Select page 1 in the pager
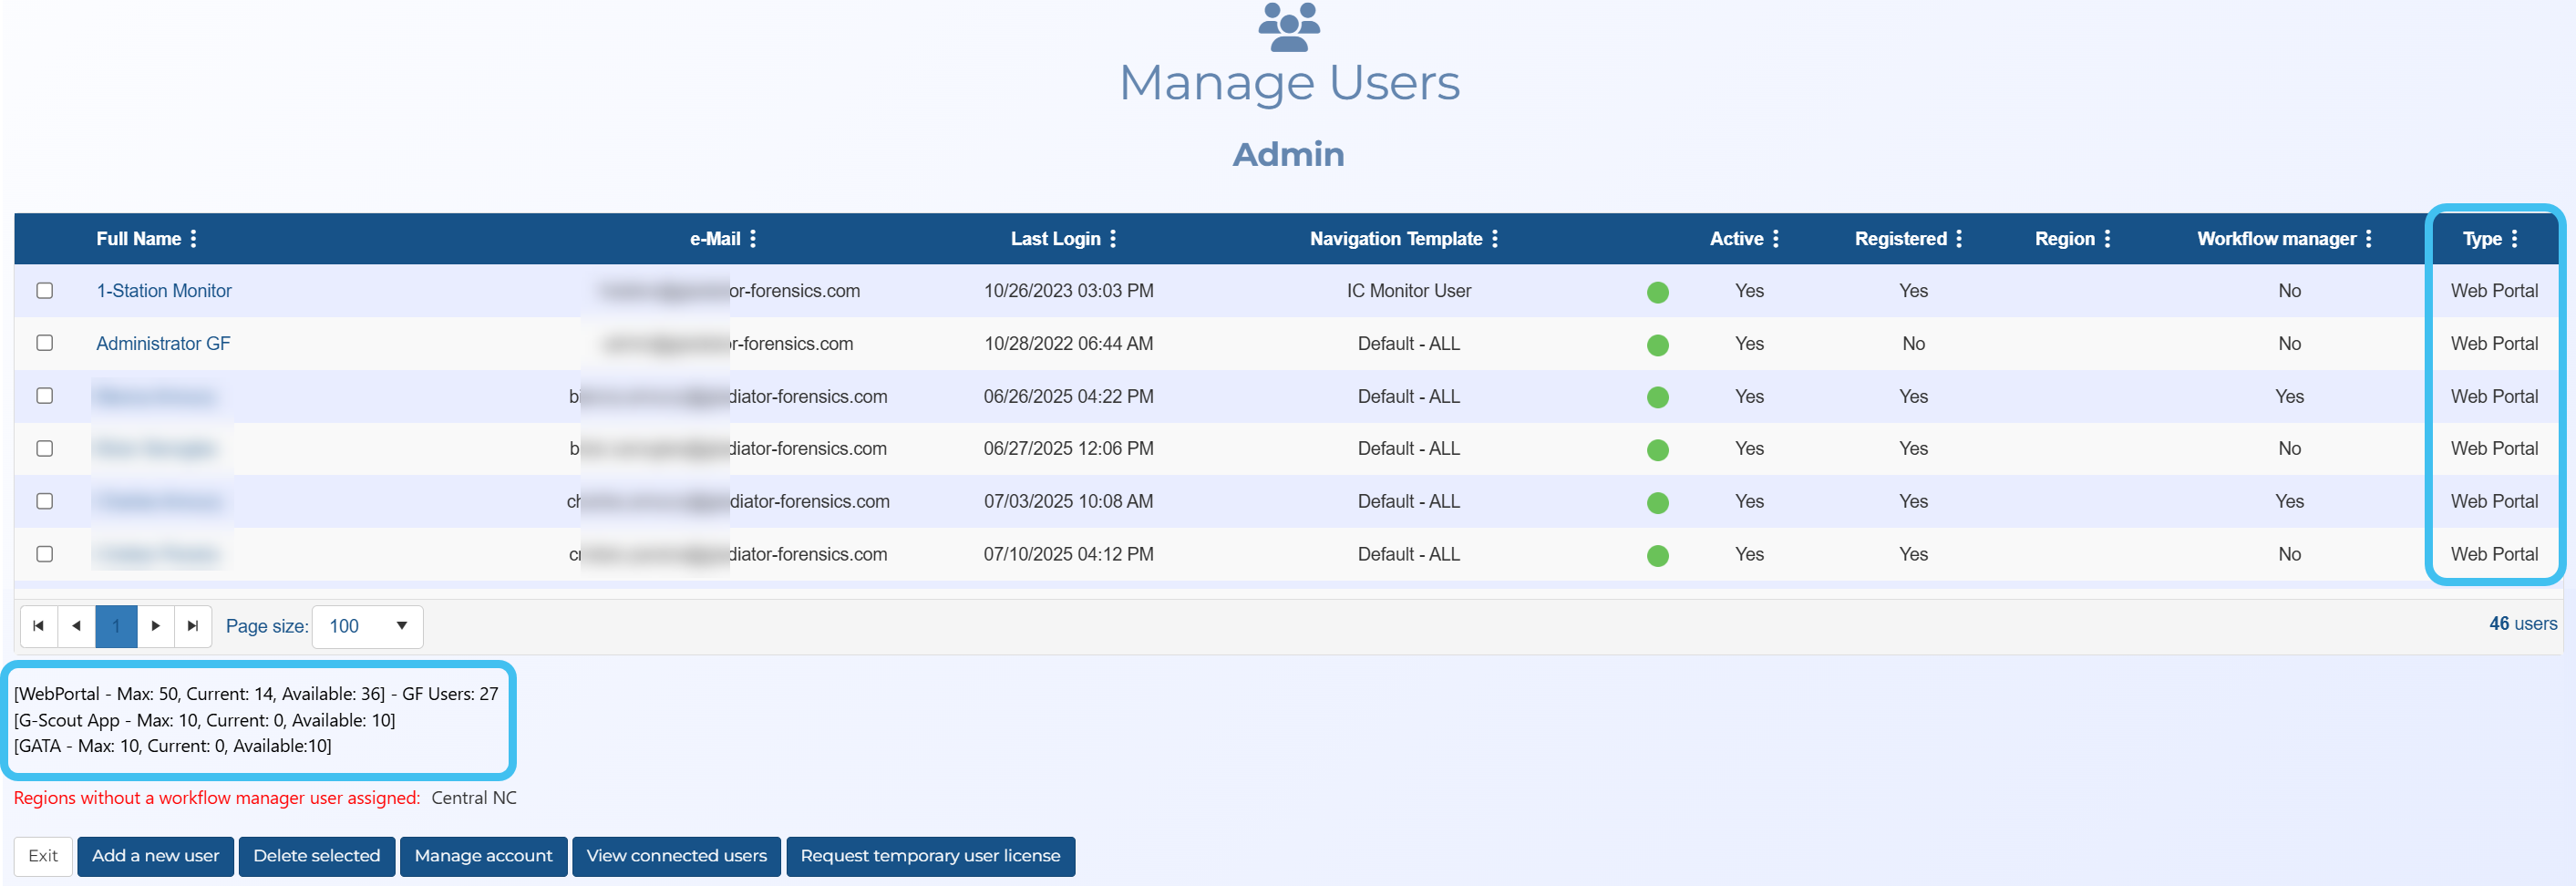The width and height of the screenshot is (2576, 886). pos(116,626)
